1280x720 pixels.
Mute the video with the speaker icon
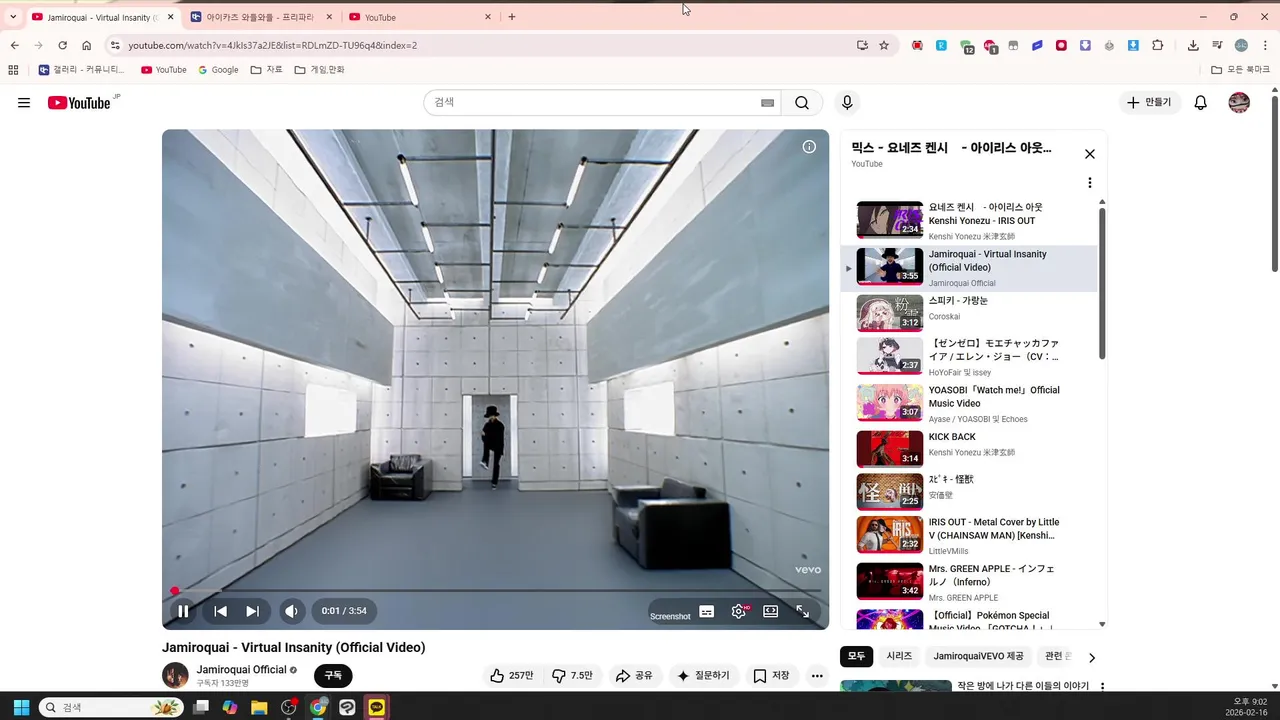[291, 611]
